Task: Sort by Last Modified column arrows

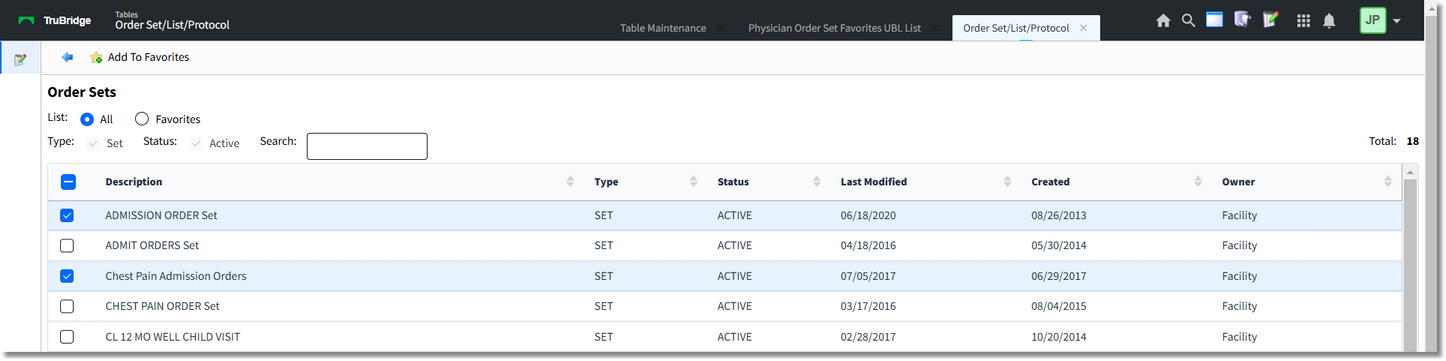Action: click(1007, 182)
